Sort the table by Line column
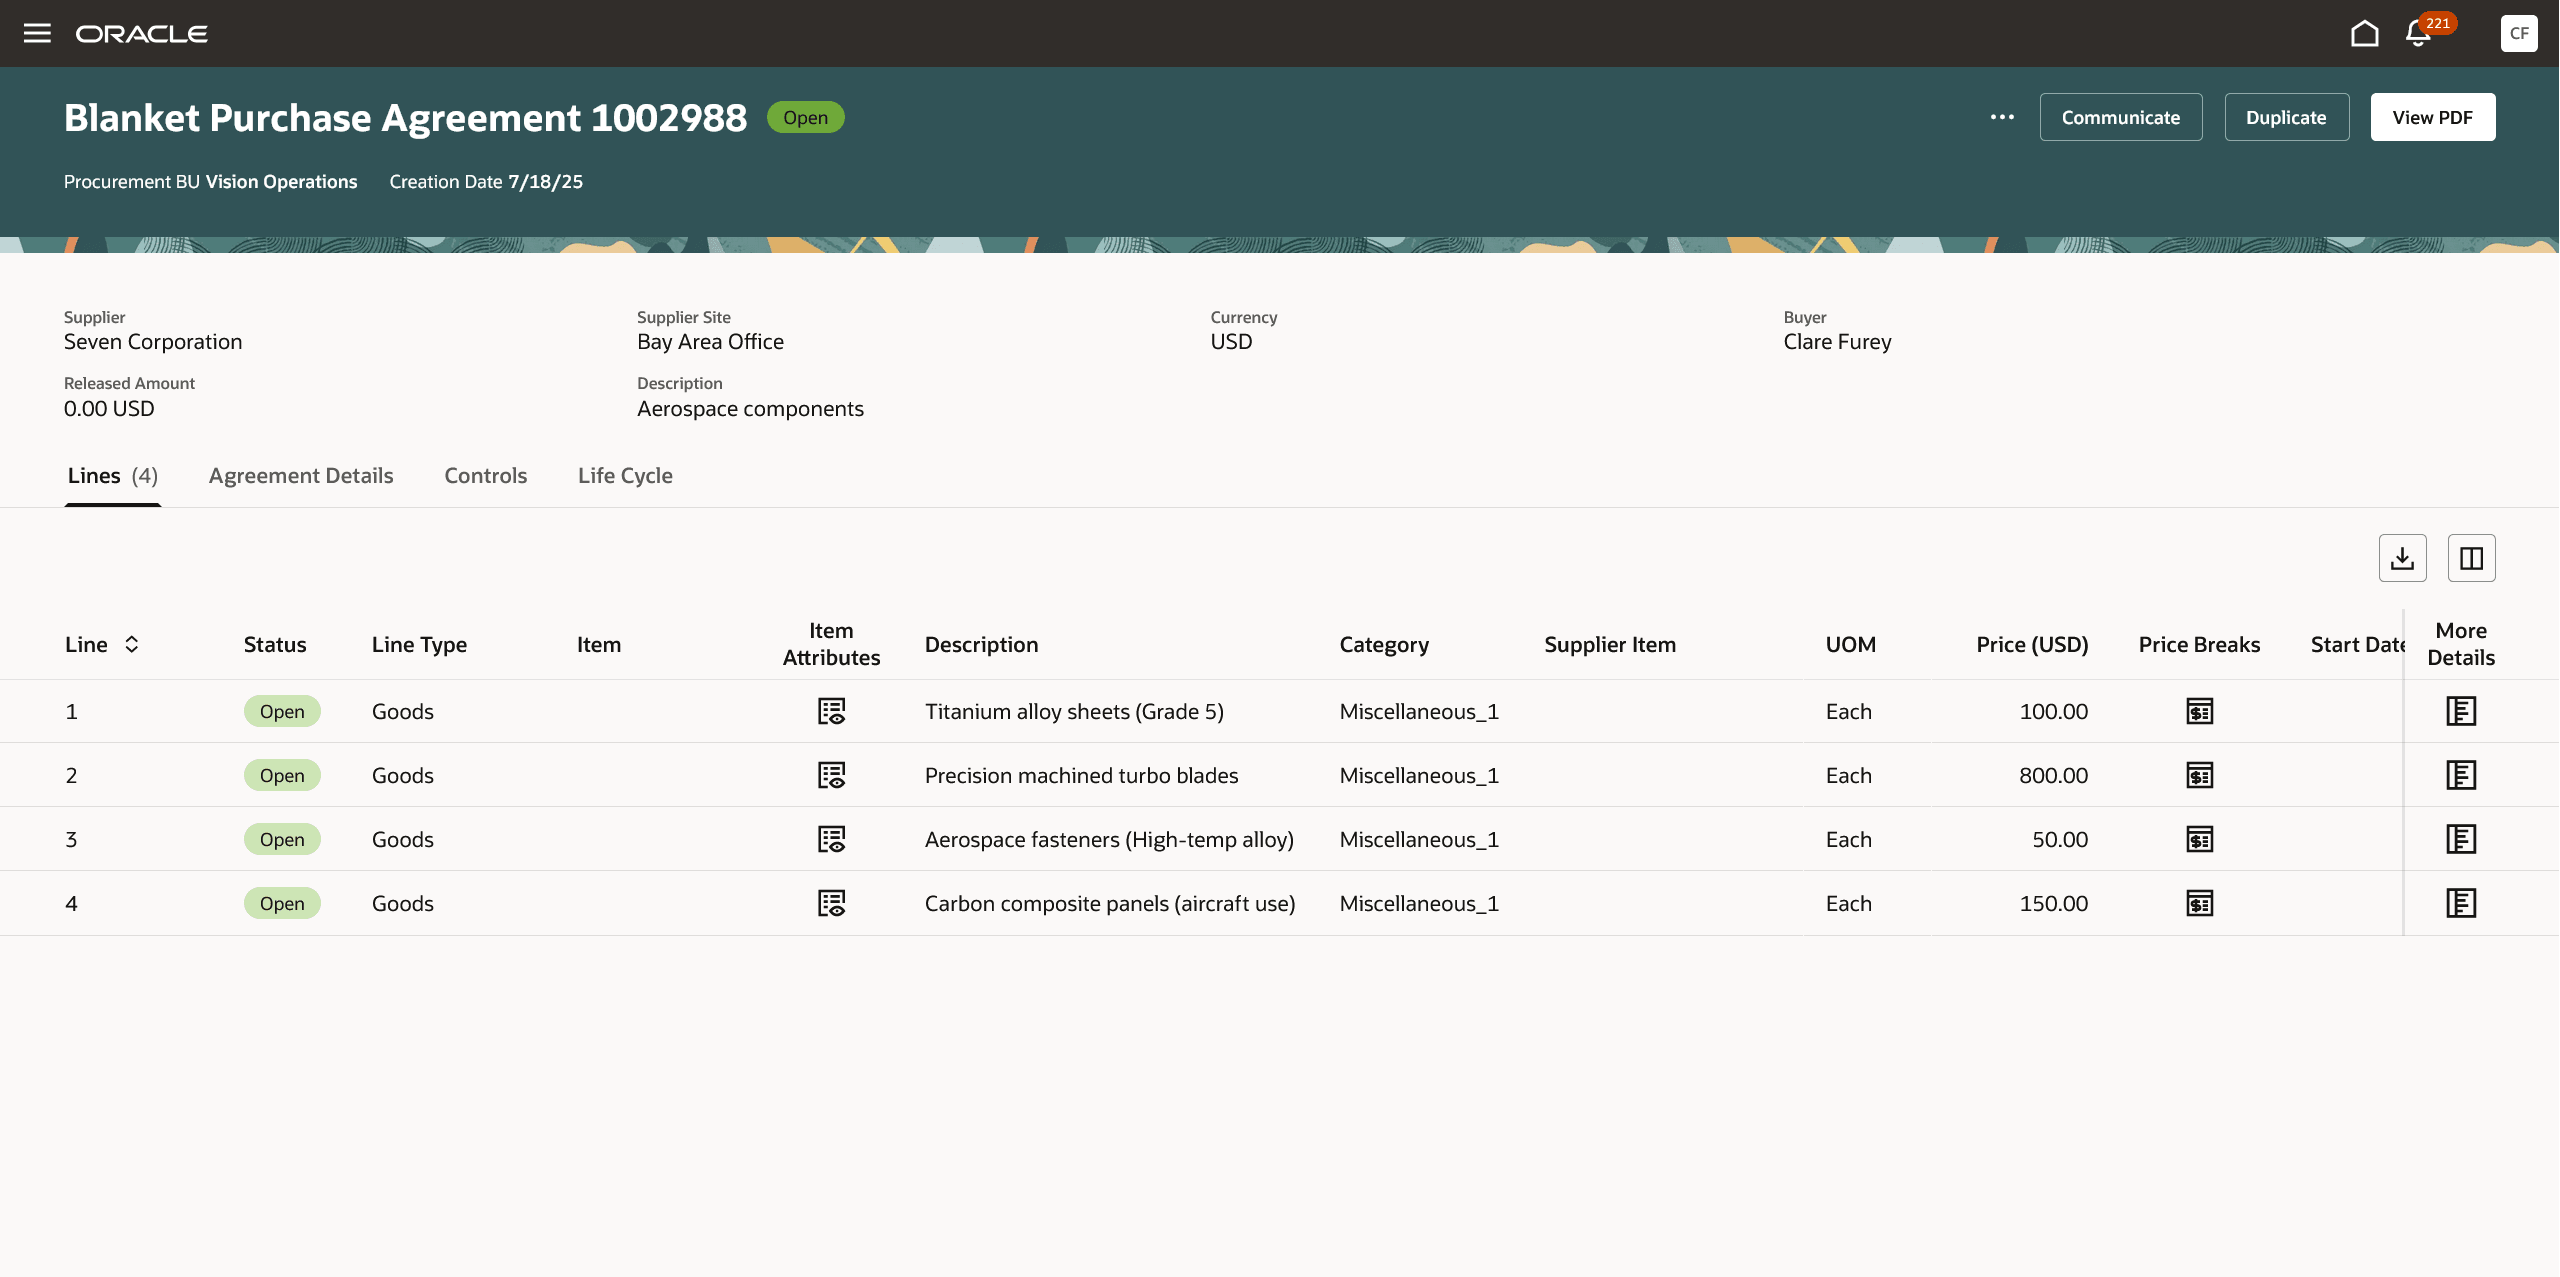2560x1277 pixels. click(131, 644)
